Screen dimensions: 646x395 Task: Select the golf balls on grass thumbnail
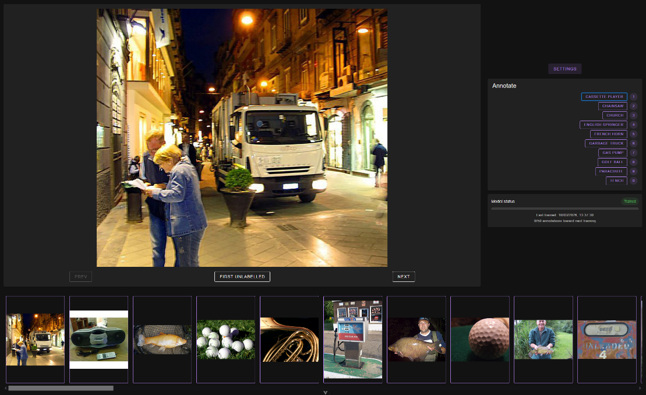pyautogui.click(x=226, y=339)
